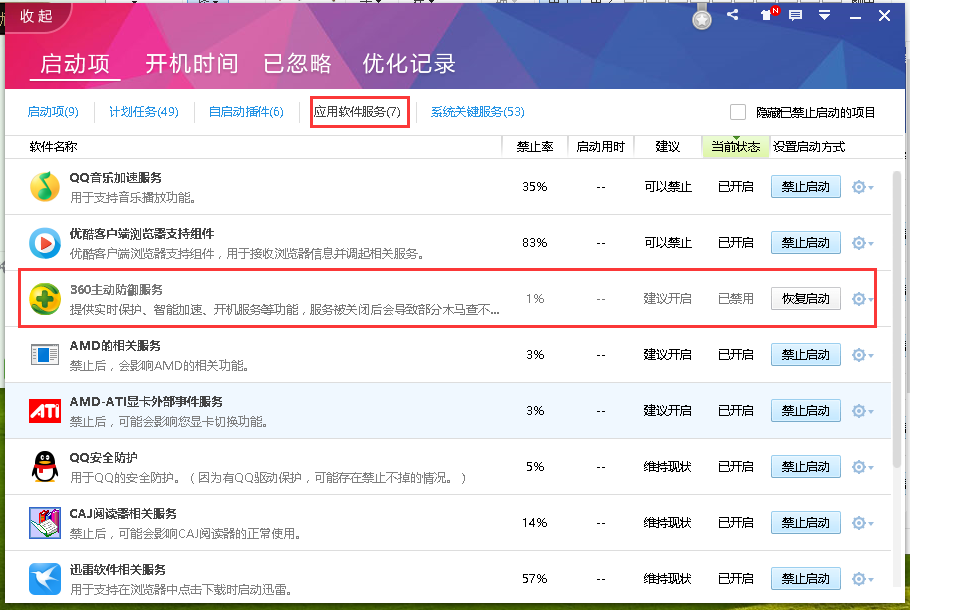Click the CAJ阅读器相关服务 app icon
This screenshot has height=610, width=960.
click(x=45, y=523)
